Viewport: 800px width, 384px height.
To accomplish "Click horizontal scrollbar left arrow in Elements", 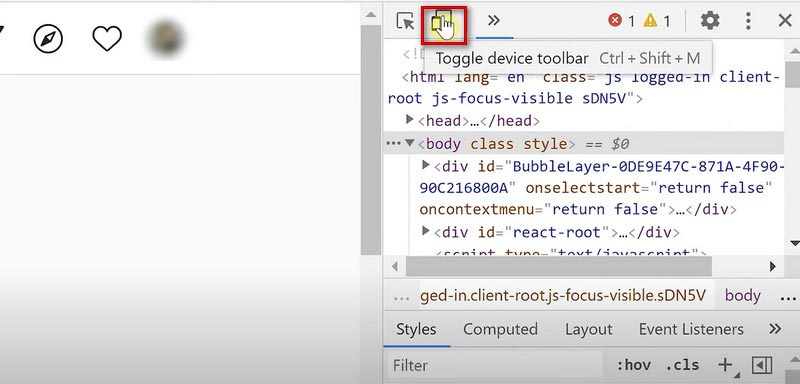I will 394,266.
